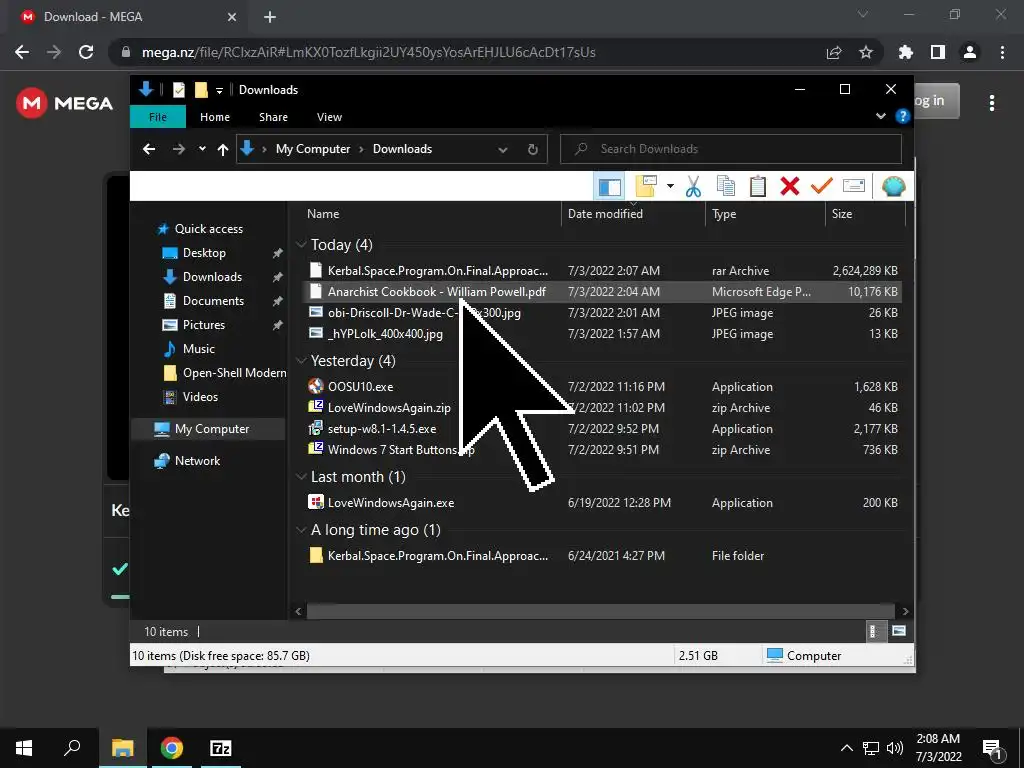
Task: Go up one folder with Up arrow
Action: point(223,150)
